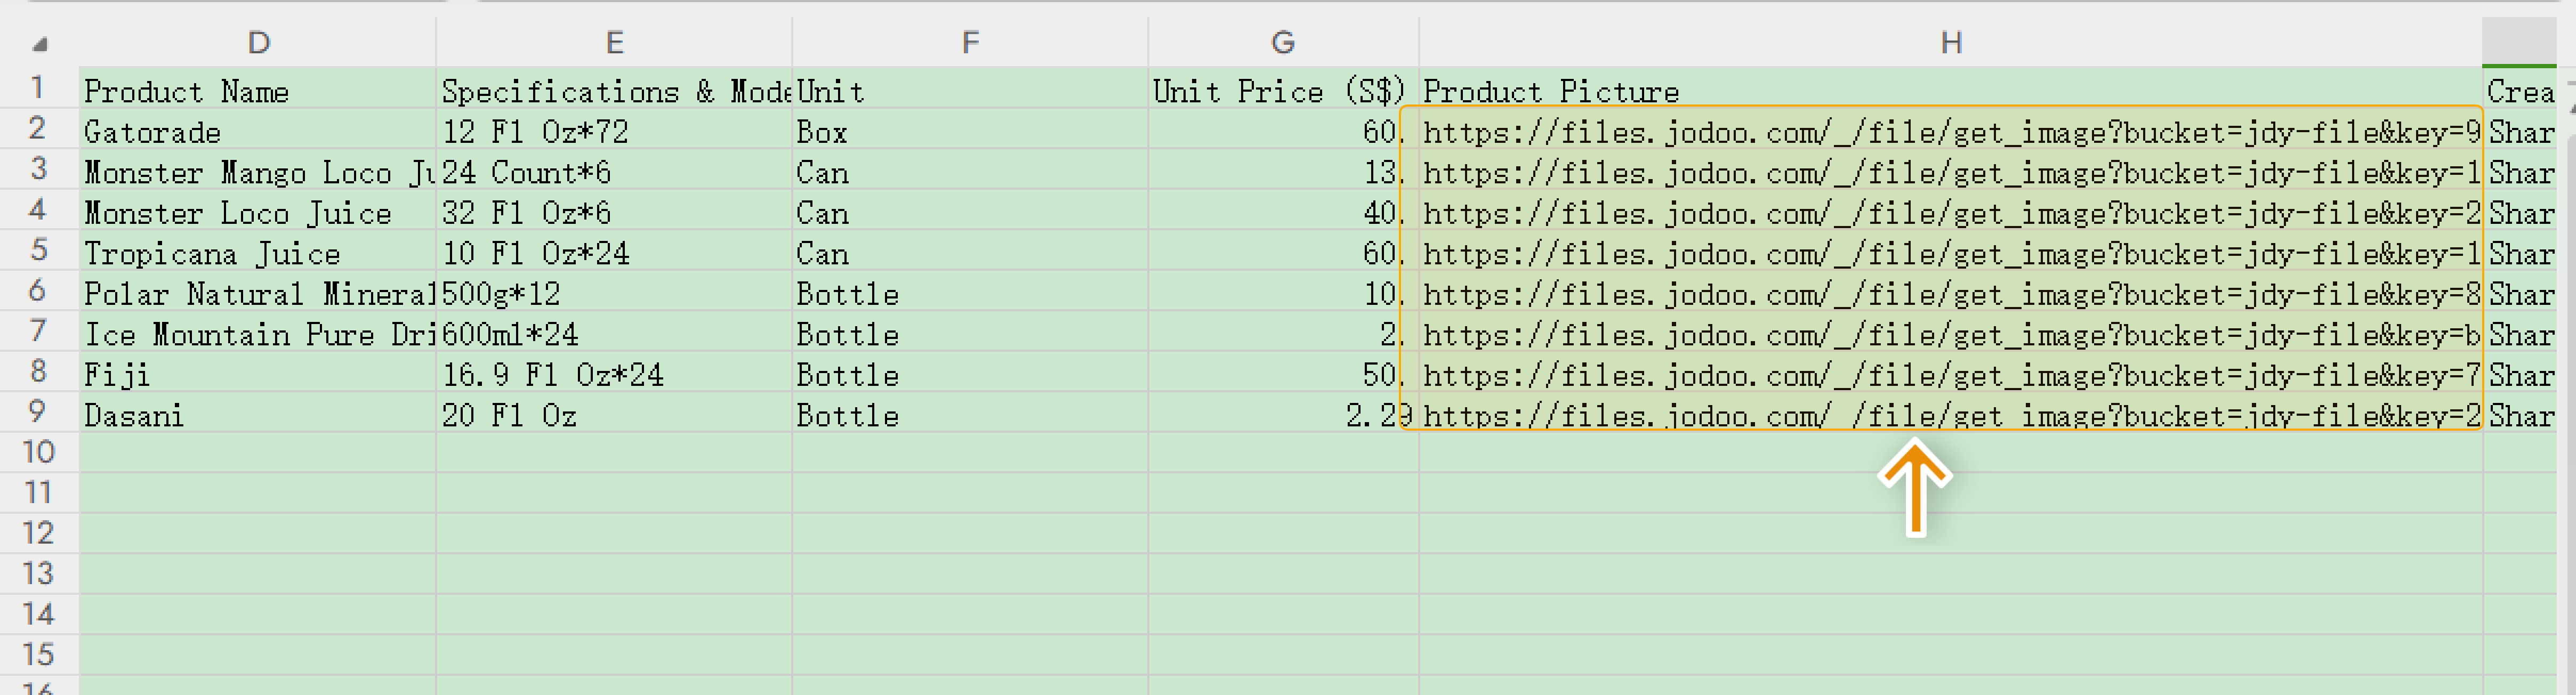Click the Gatorade product name cell
This screenshot has width=2576, height=695.
(152, 132)
